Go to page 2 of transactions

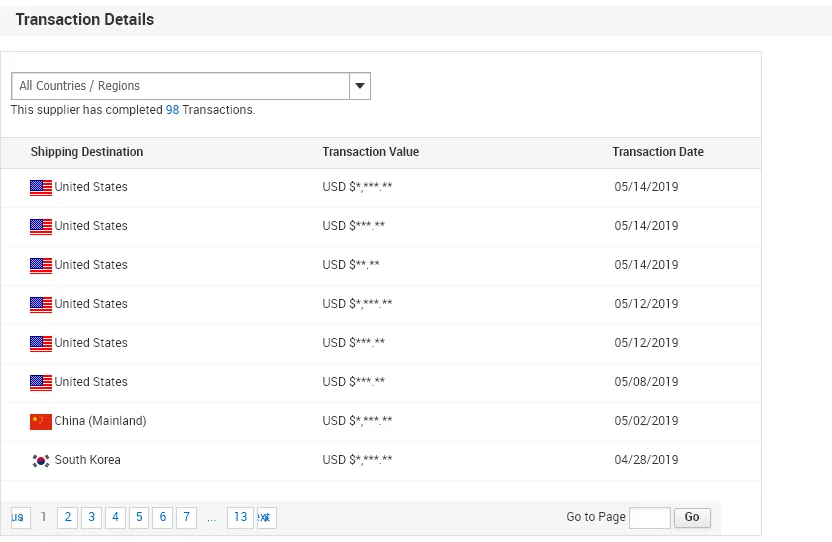click(x=67, y=517)
